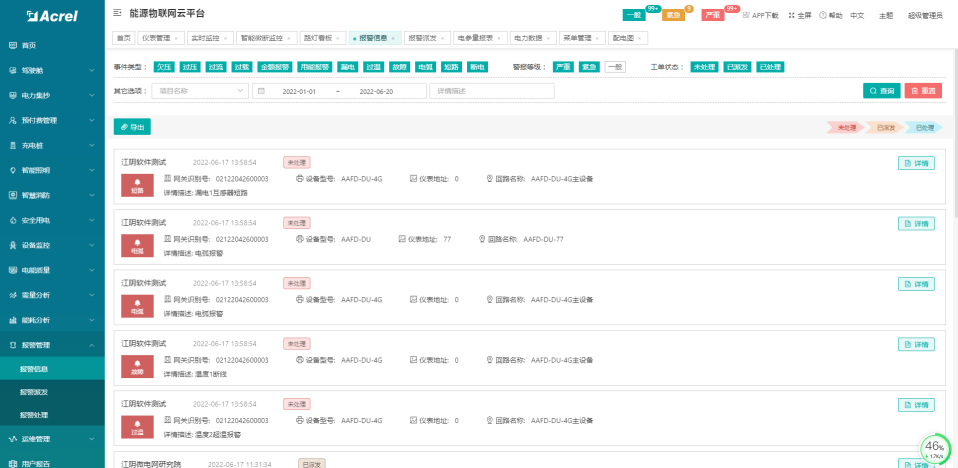Click the sidebar collapse hamburger icon

click(118, 13)
